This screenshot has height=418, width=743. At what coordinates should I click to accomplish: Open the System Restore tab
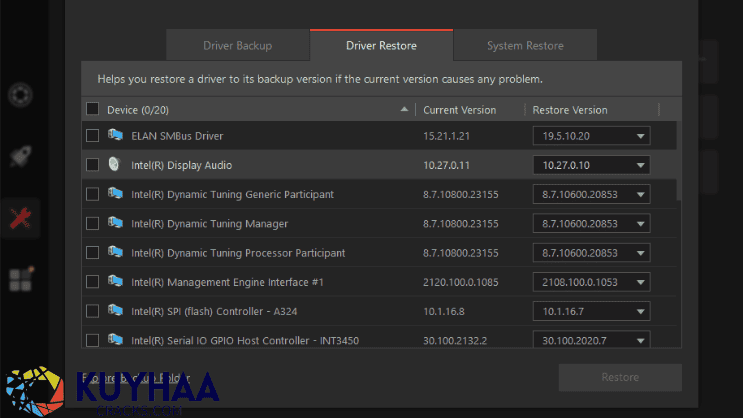coord(525,45)
